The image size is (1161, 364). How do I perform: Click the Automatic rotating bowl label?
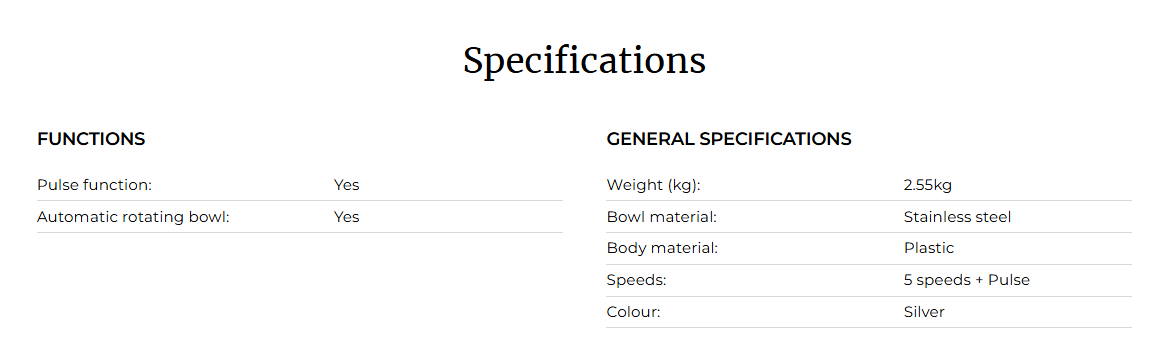pyautogui.click(x=133, y=217)
